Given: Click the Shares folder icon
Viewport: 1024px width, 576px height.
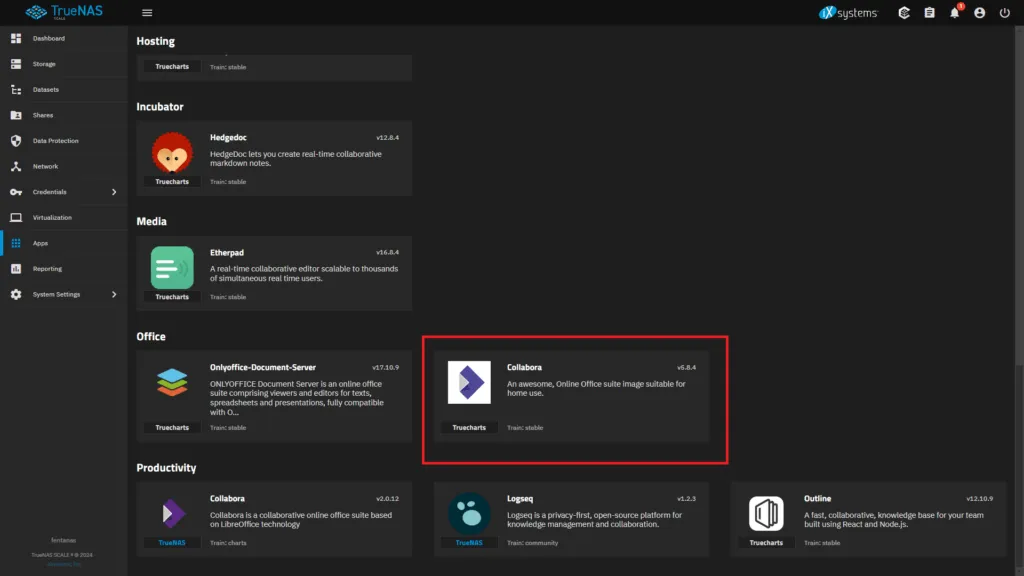Looking at the screenshot, I should [x=16, y=114].
